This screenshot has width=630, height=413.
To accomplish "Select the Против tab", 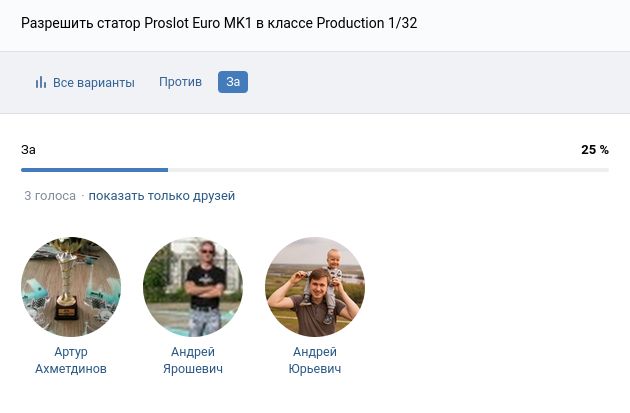I will (180, 82).
